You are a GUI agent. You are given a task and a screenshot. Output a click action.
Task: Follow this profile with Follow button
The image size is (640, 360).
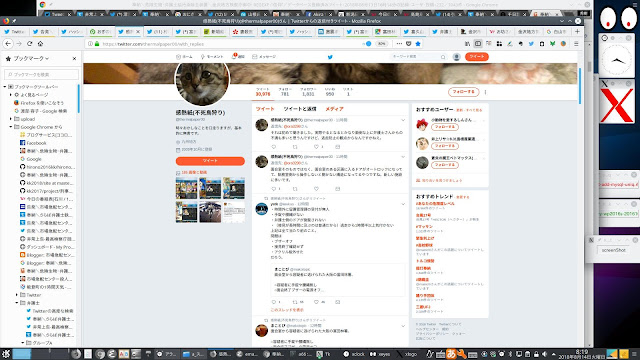tap(463, 92)
